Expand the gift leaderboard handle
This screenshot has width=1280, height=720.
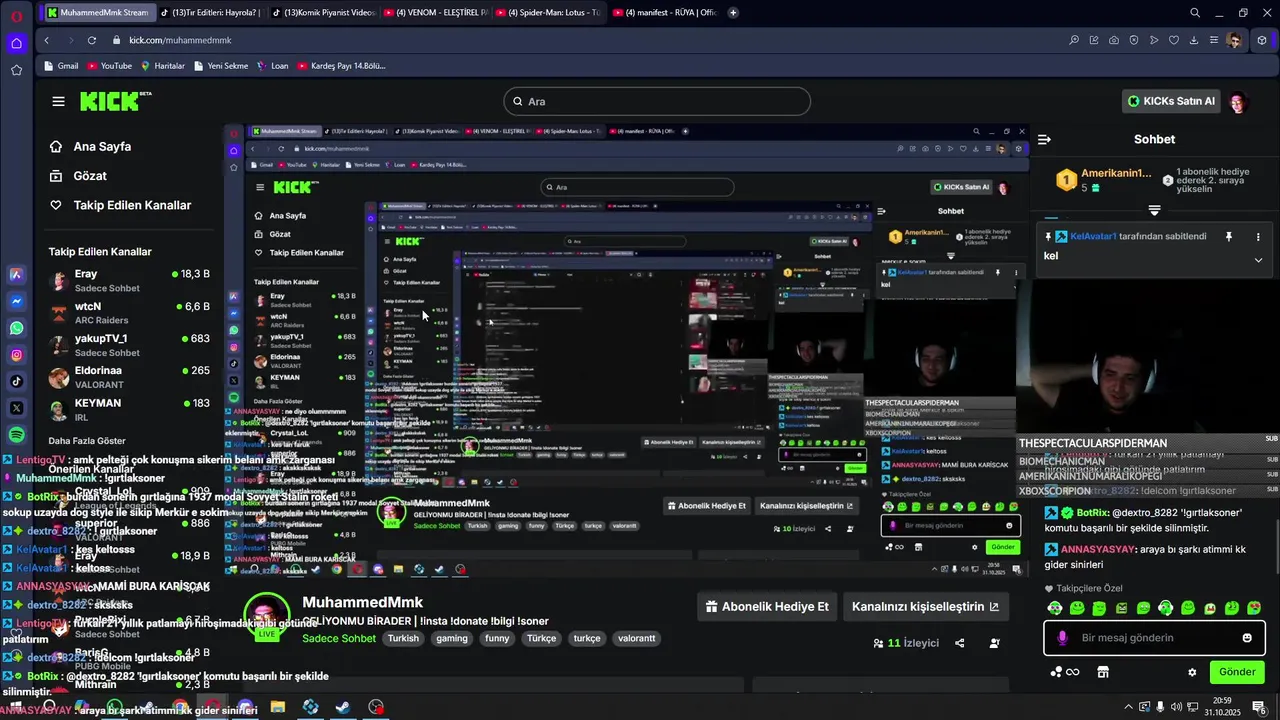pyautogui.click(x=1154, y=211)
